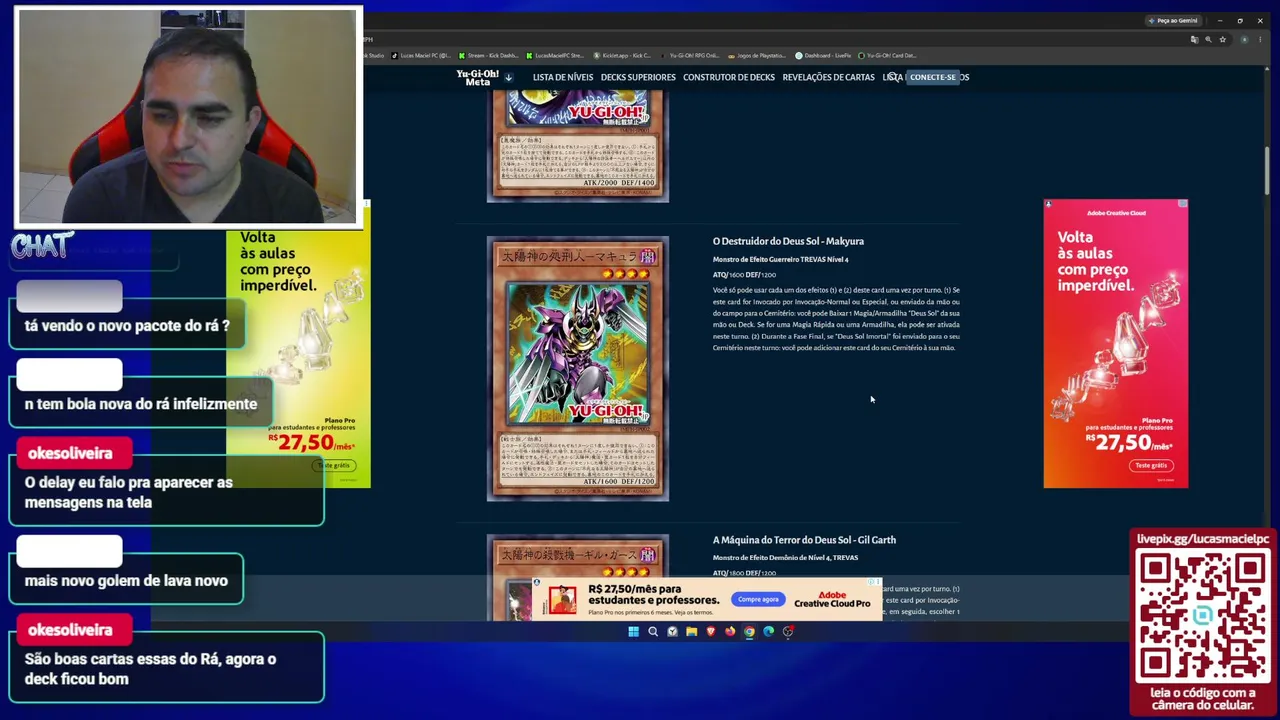
Task: Click the card title O Destruidor do Deus Sol - Makyura
Action: 788,241
